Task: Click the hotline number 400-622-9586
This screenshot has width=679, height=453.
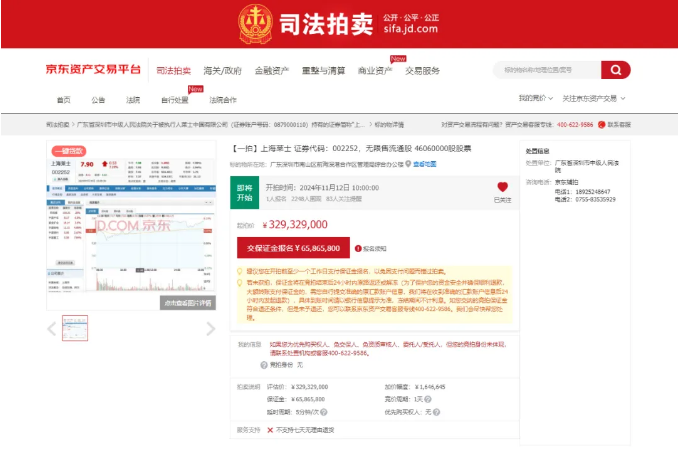Action: click(x=575, y=125)
